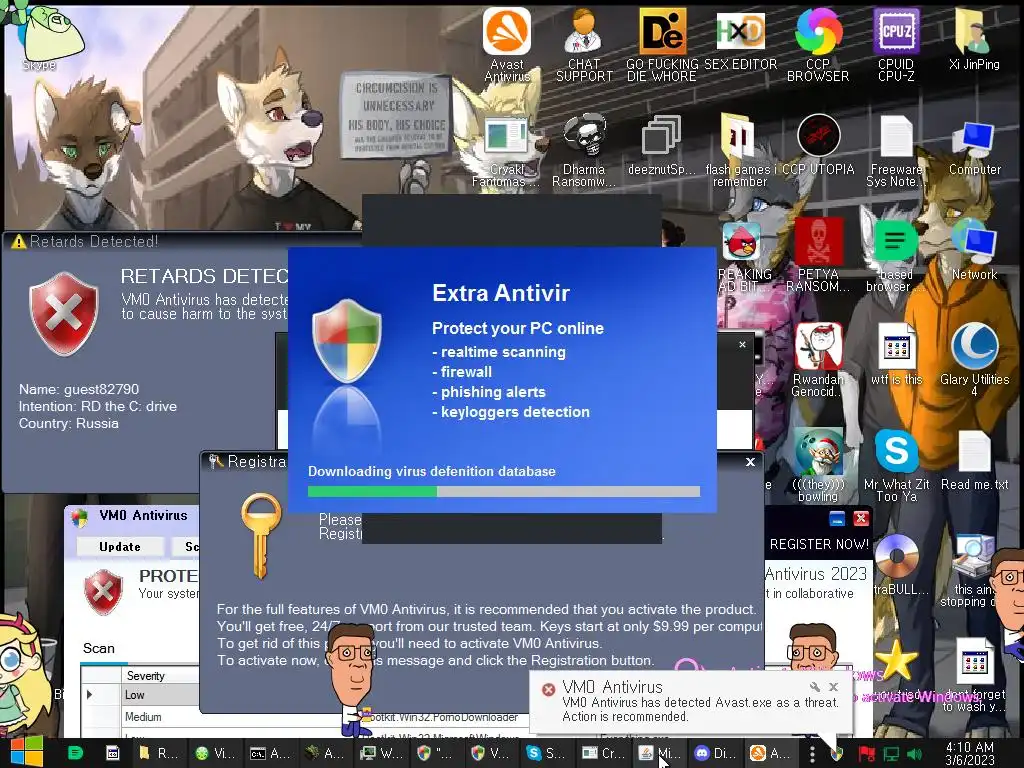1024x768 pixels.
Task: Switch to the Cr... taskbar item
Action: pyautogui.click(x=603, y=753)
